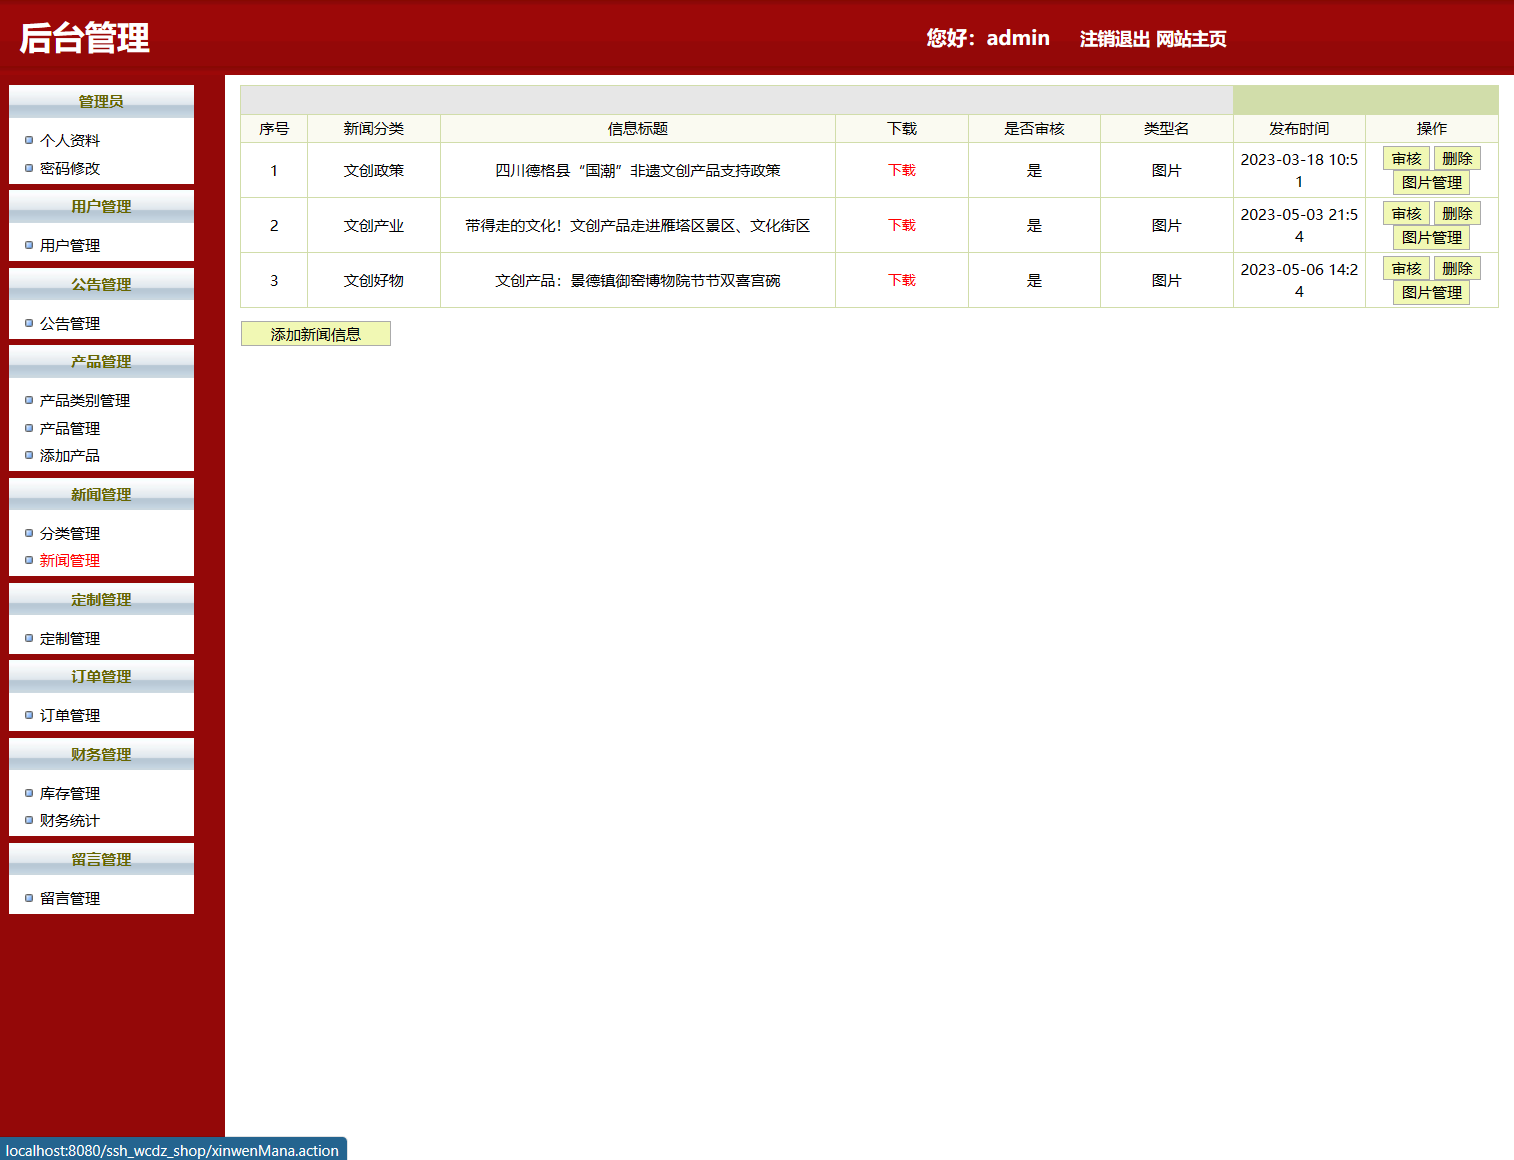
Task: Click the 财务管理 section header
Action: pos(101,755)
